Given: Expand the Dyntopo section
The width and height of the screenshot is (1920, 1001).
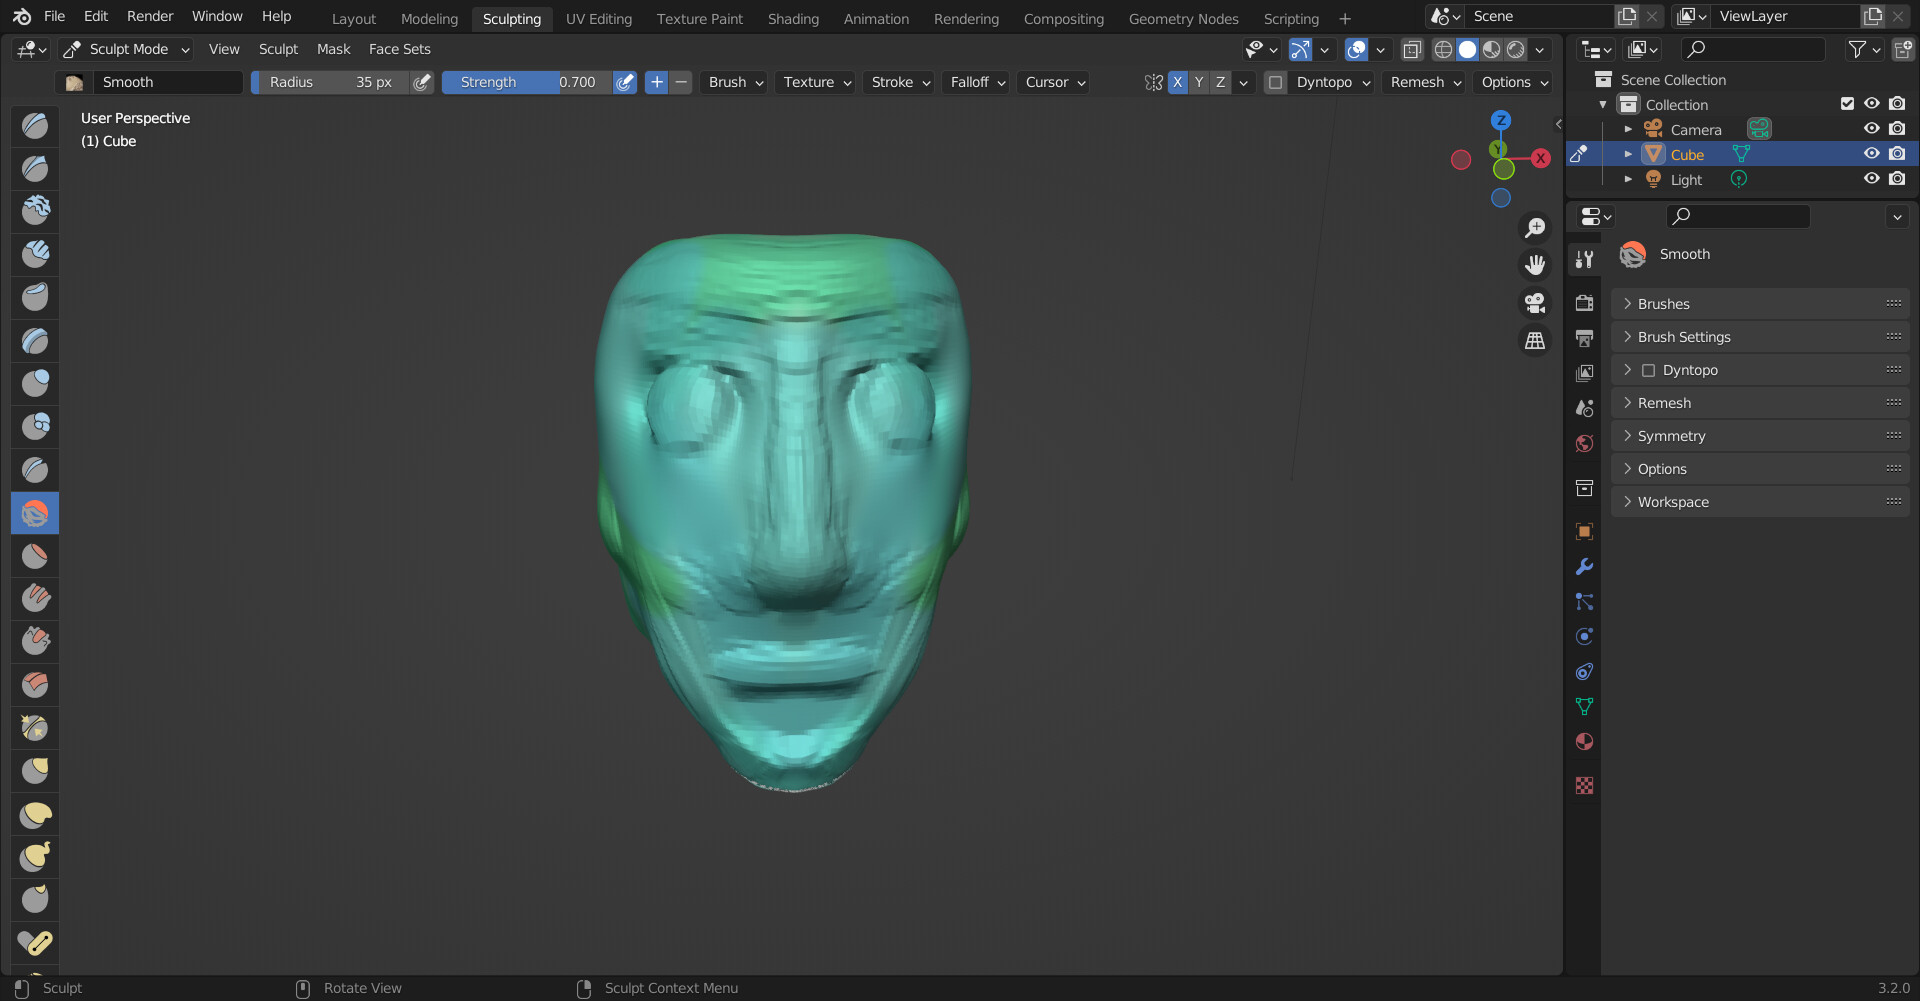Looking at the screenshot, I should 1688,370.
